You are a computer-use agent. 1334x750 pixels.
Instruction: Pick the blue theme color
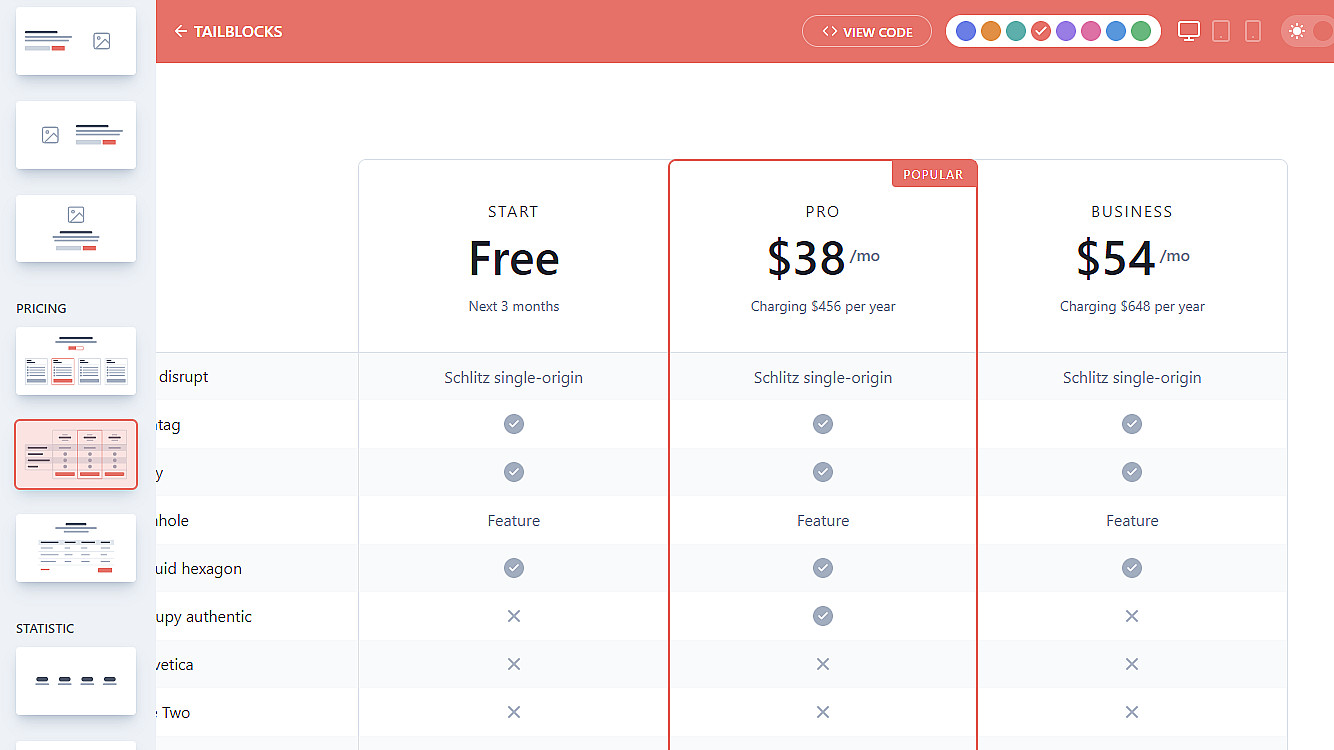tap(1116, 31)
